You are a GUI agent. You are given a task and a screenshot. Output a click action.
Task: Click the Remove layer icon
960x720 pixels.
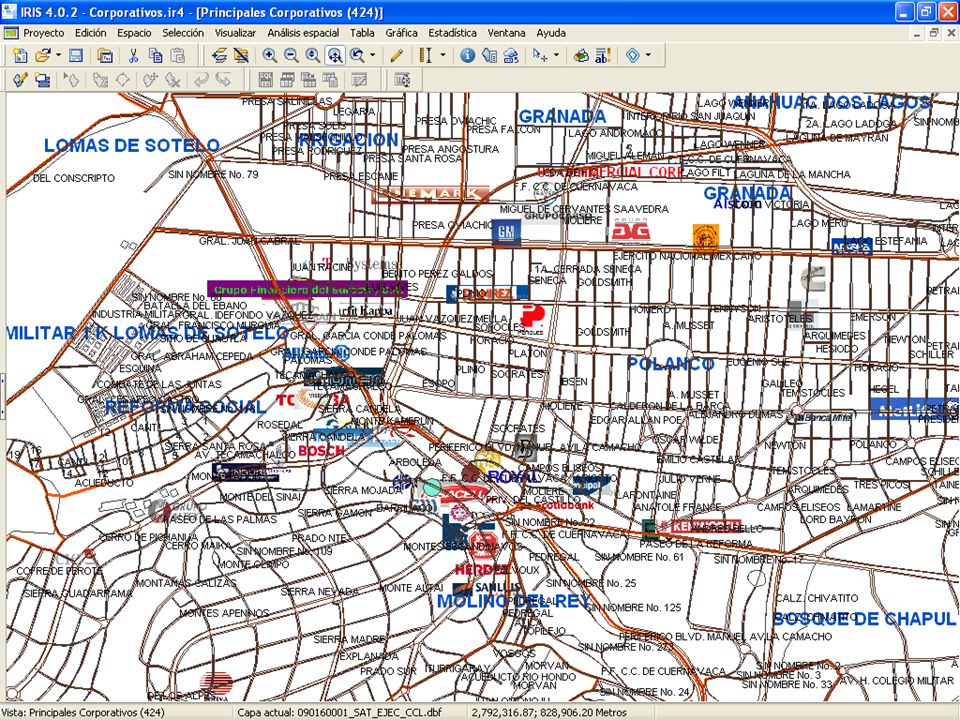[241, 56]
